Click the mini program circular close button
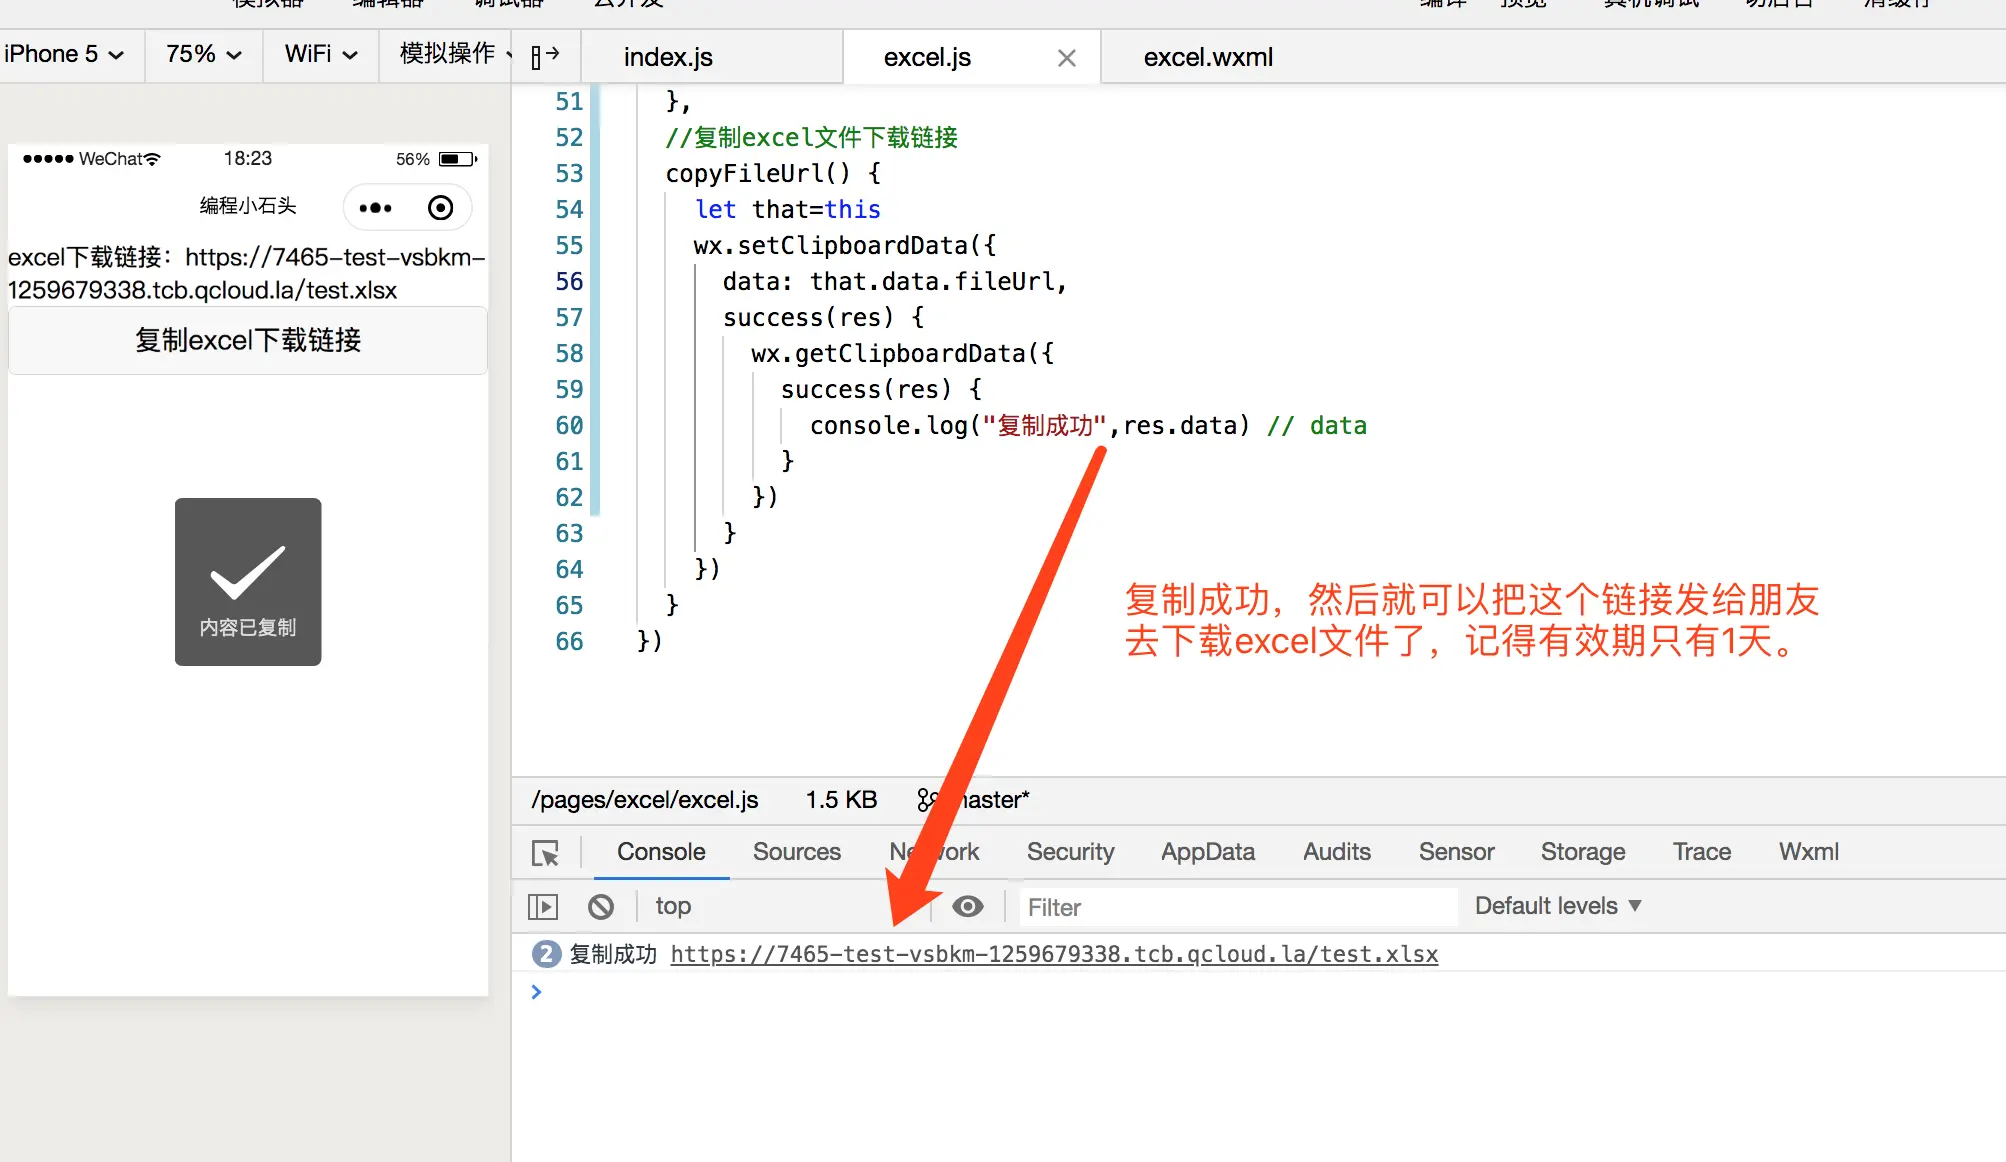2006x1162 pixels. pos(440,208)
